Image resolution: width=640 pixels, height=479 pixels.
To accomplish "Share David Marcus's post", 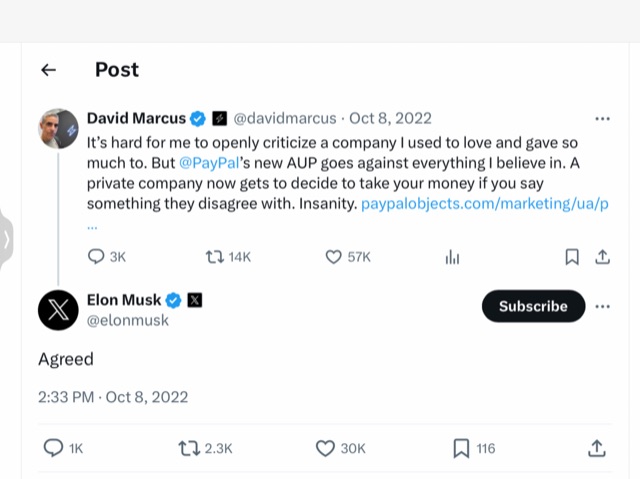I will pyautogui.click(x=602, y=257).
